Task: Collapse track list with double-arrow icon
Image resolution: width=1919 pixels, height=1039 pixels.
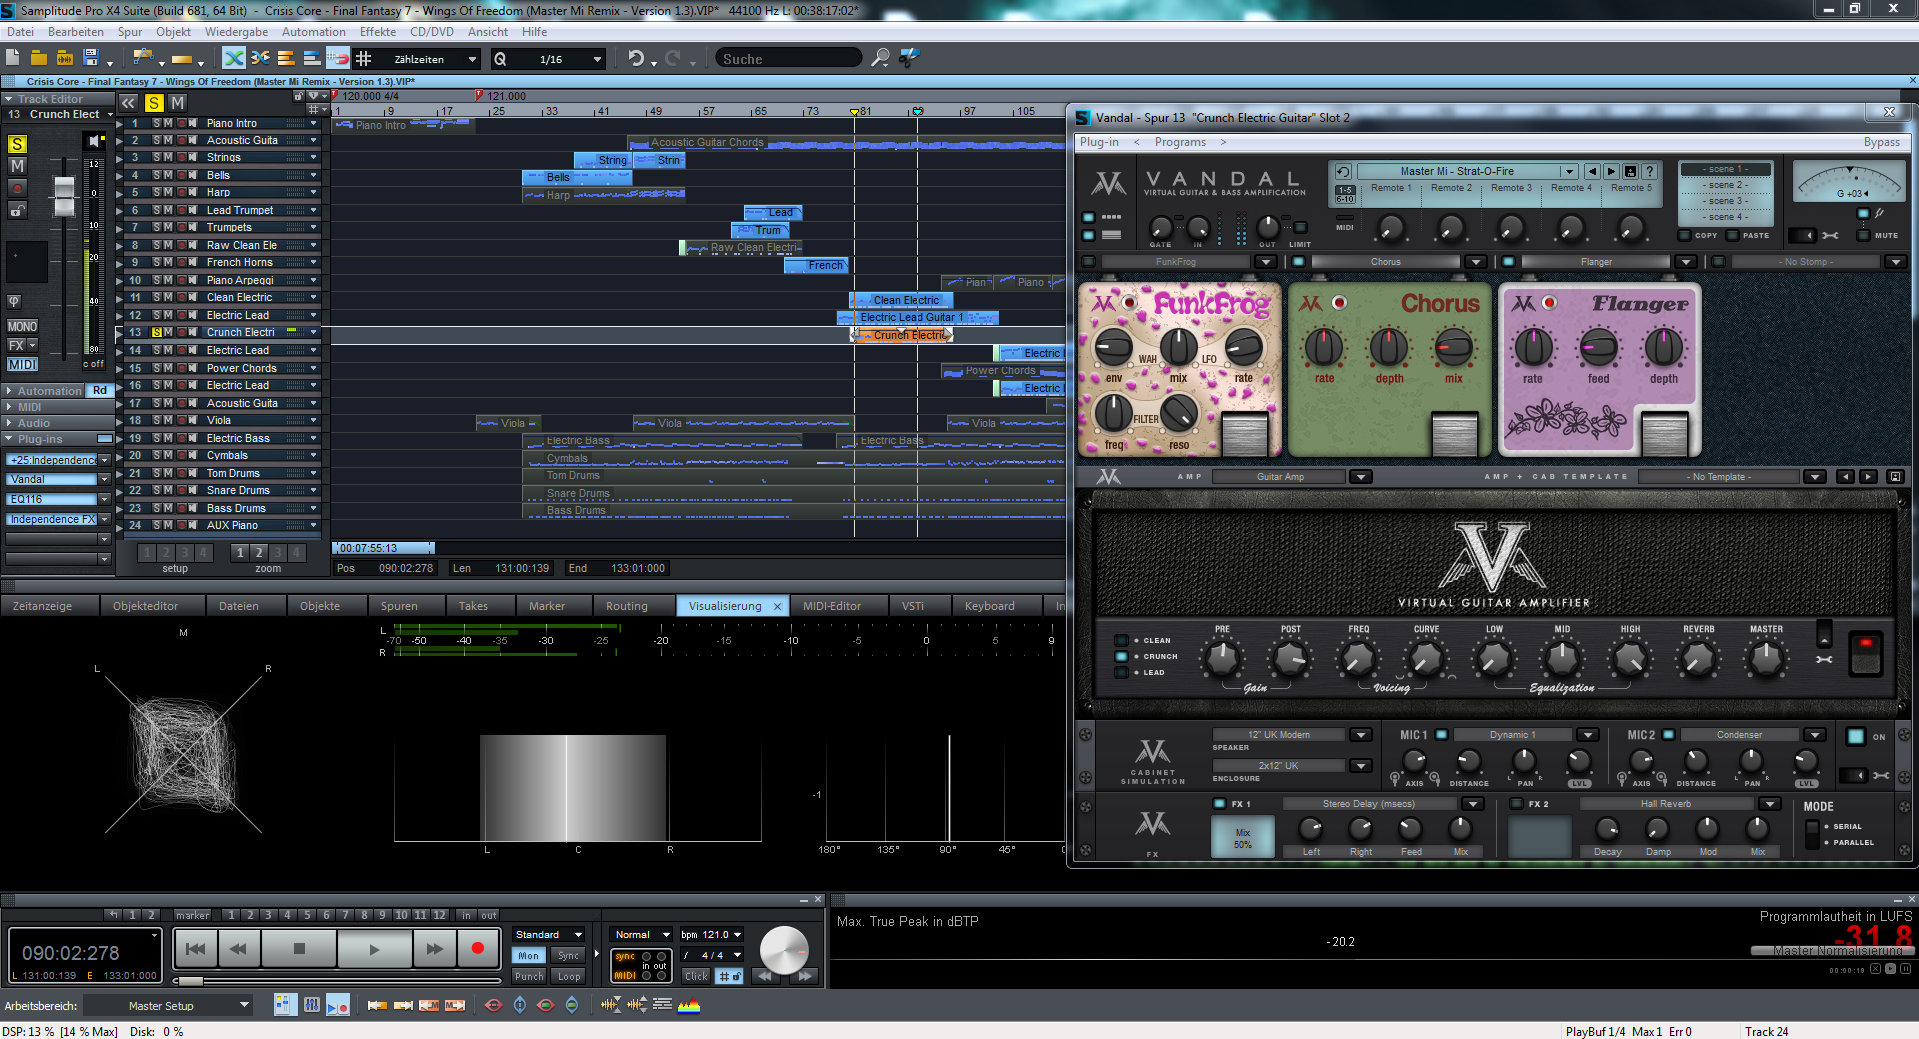Action: click(129, 102)
